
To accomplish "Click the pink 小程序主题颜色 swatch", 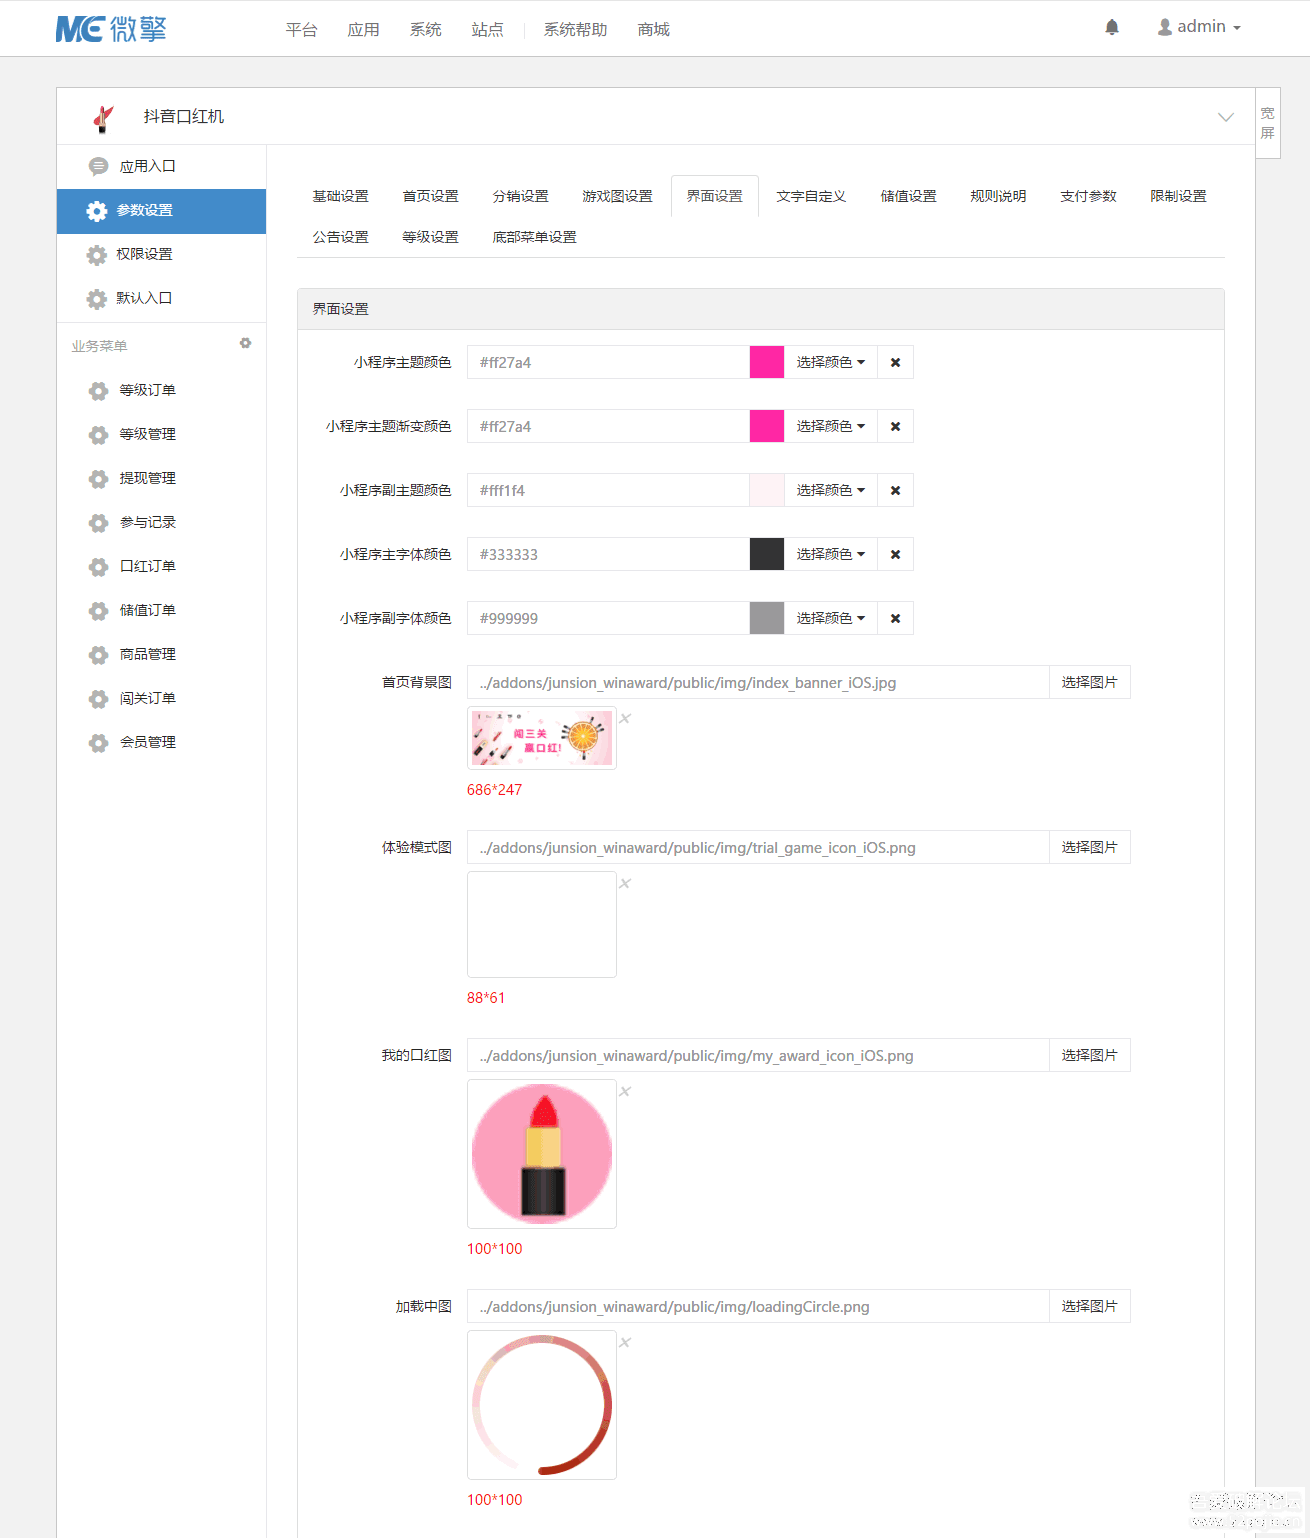I will click(x=767, y=362).
